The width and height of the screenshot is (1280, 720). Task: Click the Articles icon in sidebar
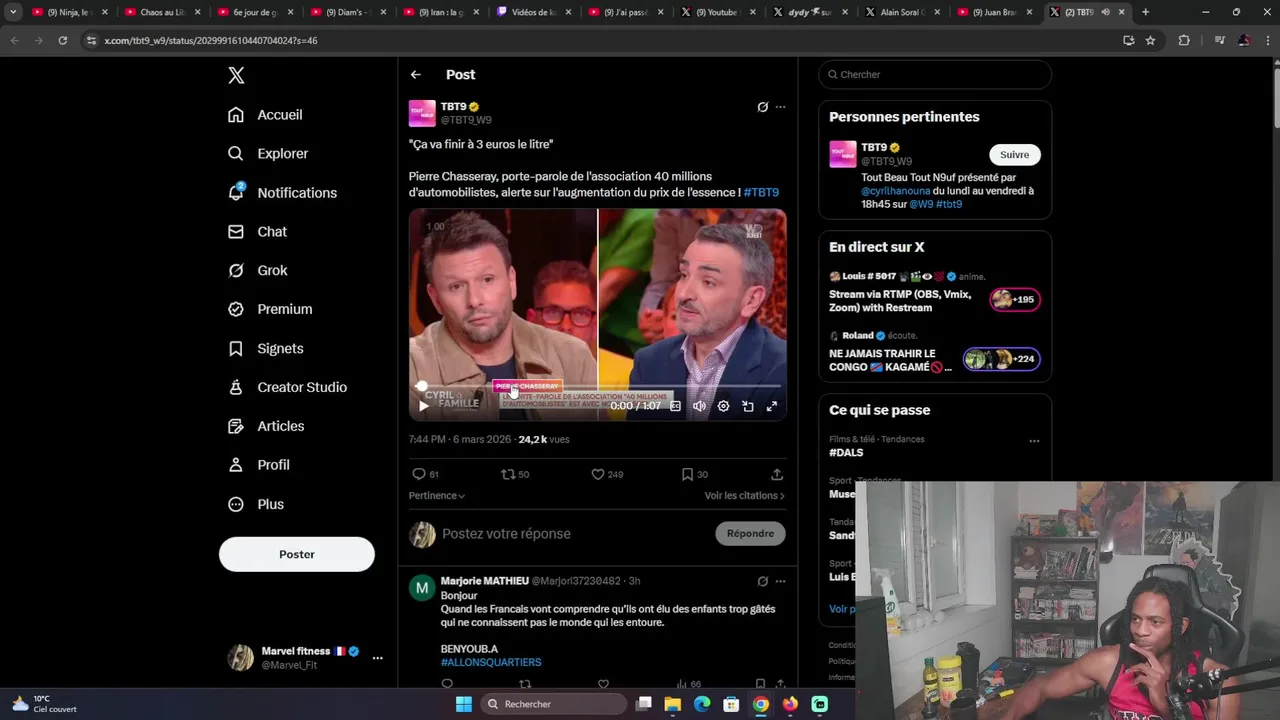[x=236, y=427]
